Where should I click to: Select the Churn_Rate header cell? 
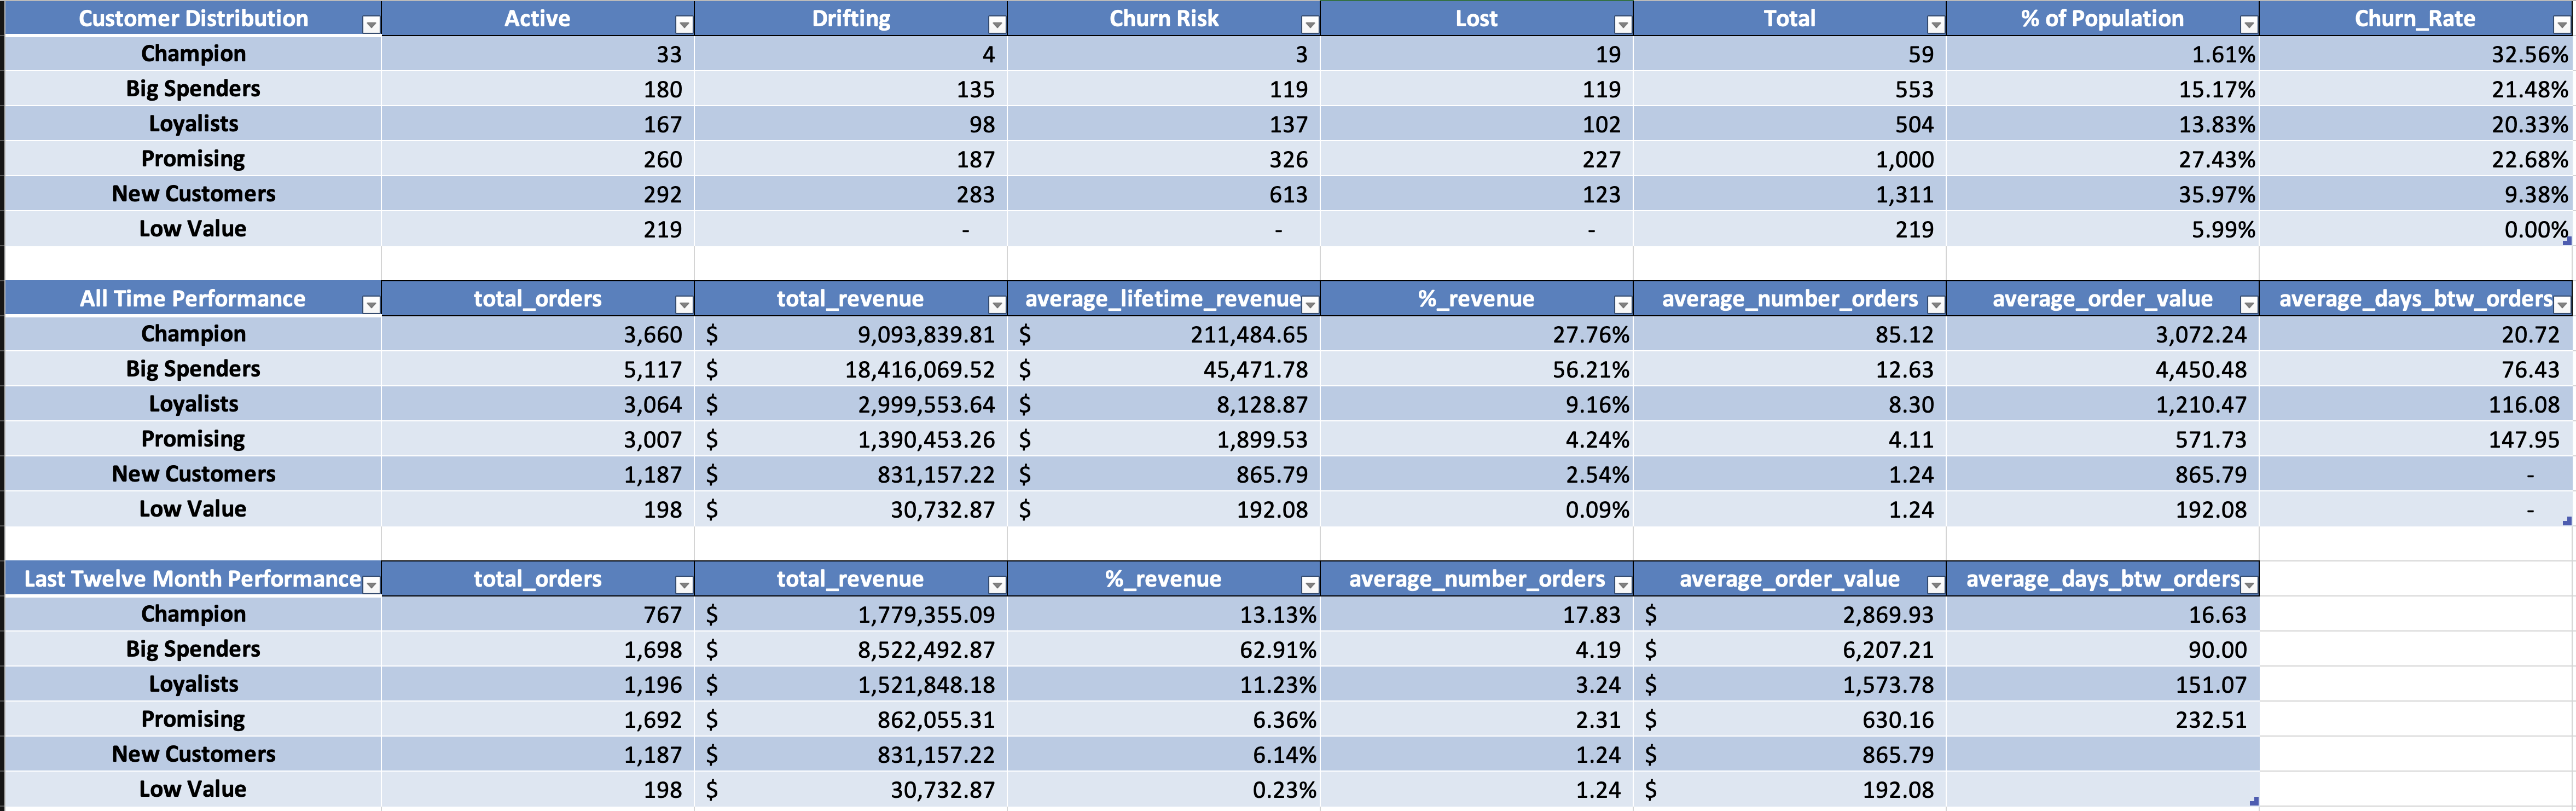click(2414, 18)
